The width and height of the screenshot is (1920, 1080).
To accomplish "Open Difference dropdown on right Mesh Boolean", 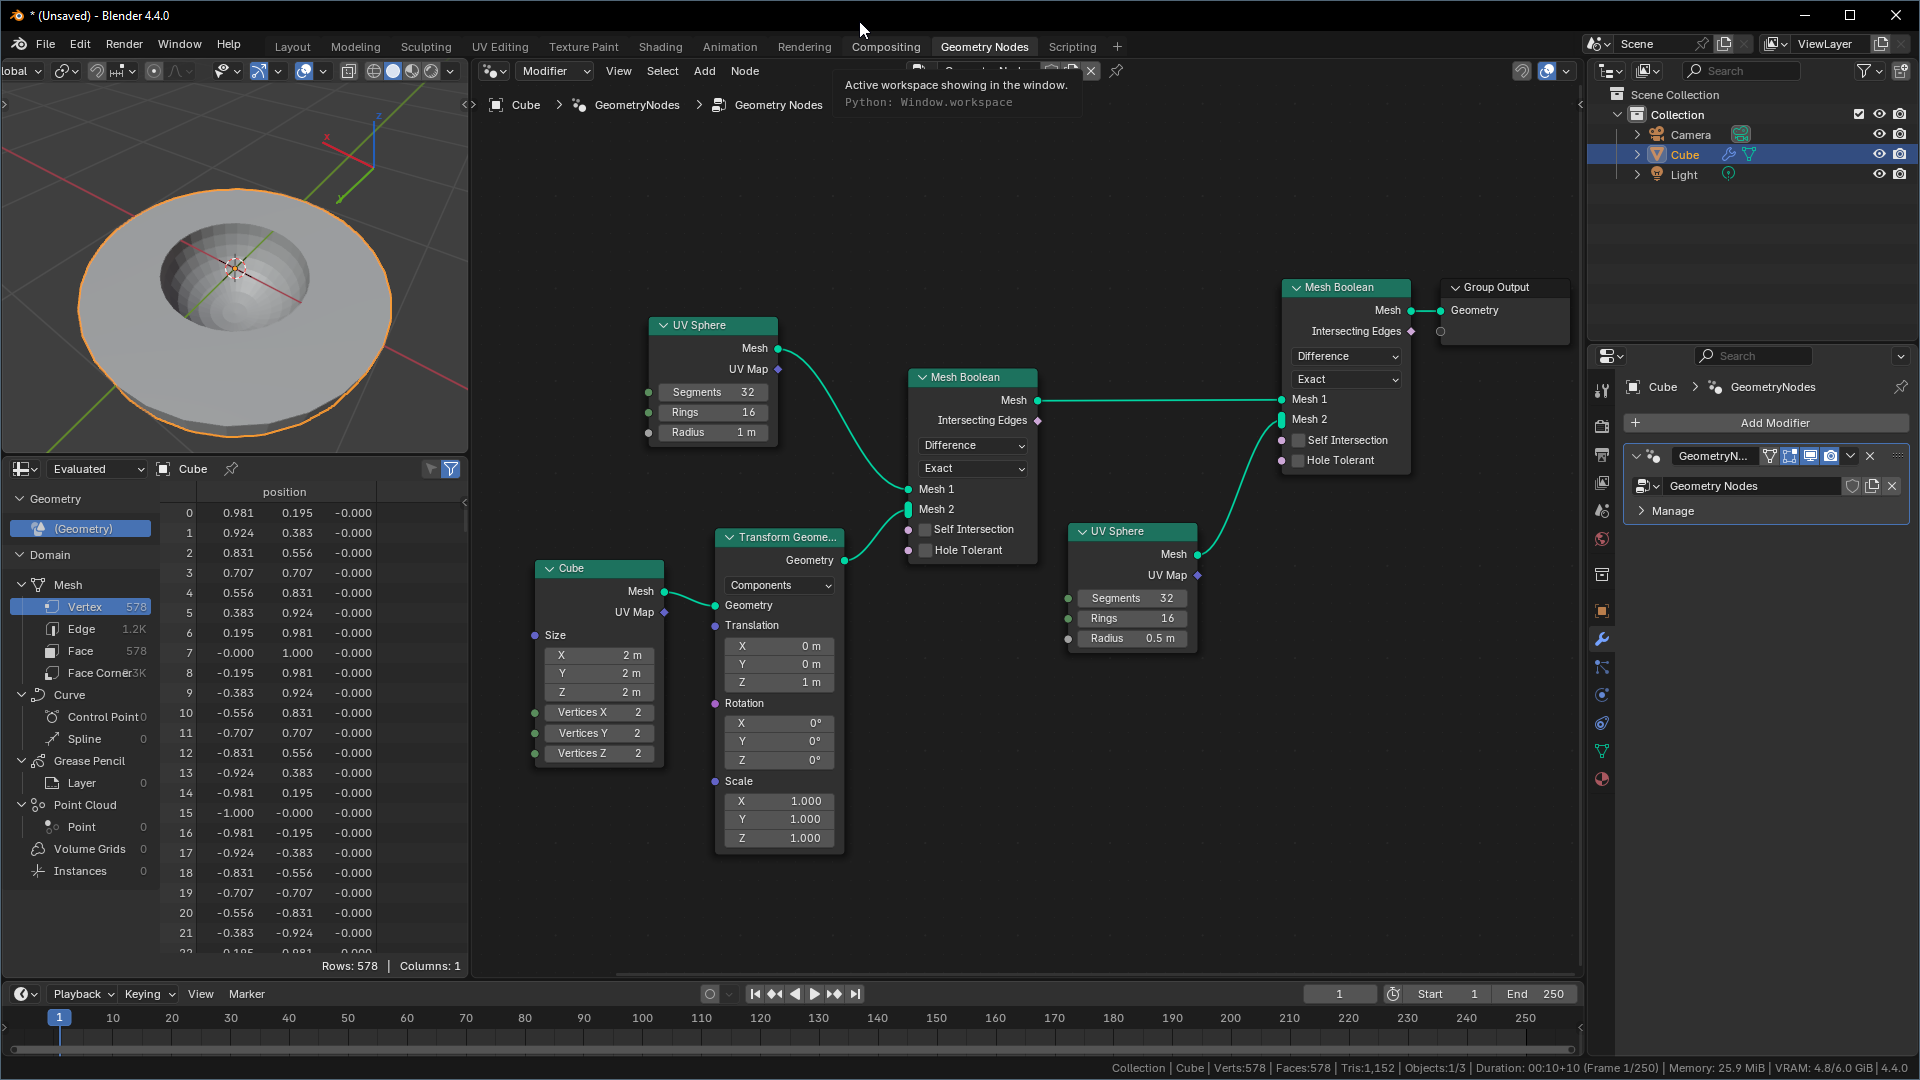I will tap(1346, 357).
